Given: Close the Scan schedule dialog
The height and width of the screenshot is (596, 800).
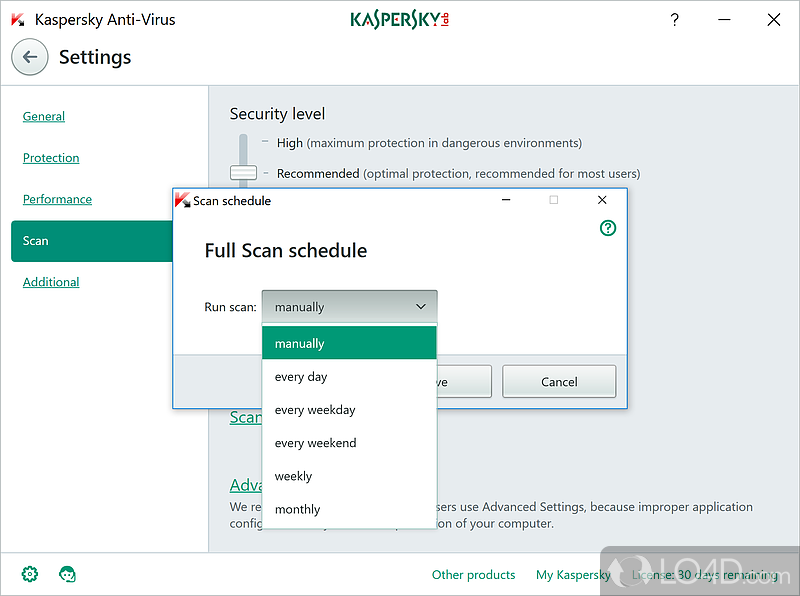Looking at the screenshot, I should point(602,200).
